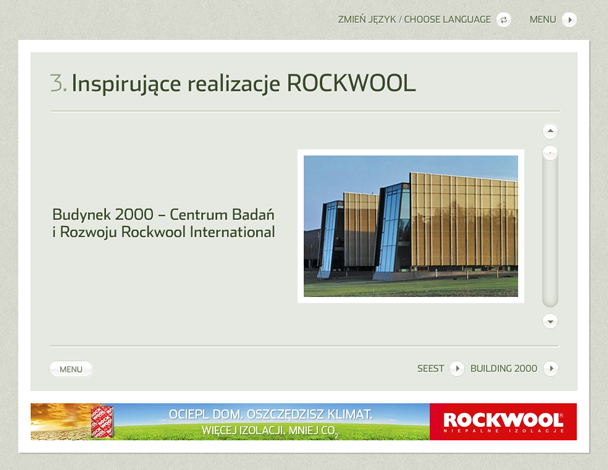The width and height of the screenshot is (608, 470).
Task: Click the red product pack image in banner
Action: (x=98, y=421)
